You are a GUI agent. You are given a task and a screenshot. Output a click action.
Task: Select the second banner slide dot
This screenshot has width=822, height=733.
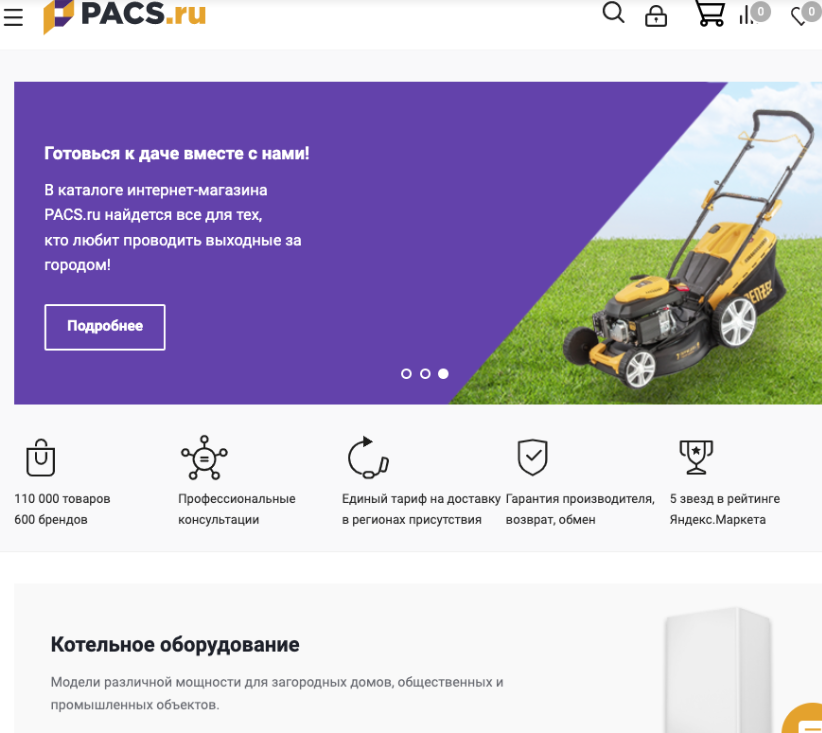point(425,374)
